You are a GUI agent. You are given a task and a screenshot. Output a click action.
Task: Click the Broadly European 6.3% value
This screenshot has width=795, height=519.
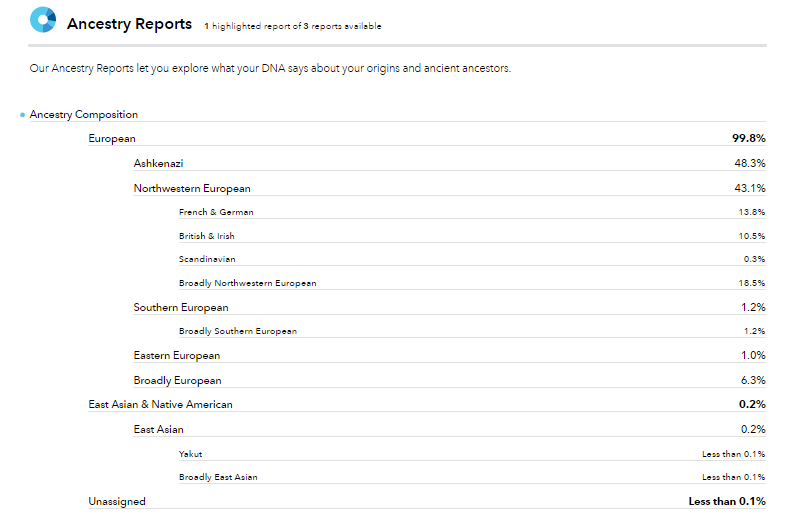[753, 380]
